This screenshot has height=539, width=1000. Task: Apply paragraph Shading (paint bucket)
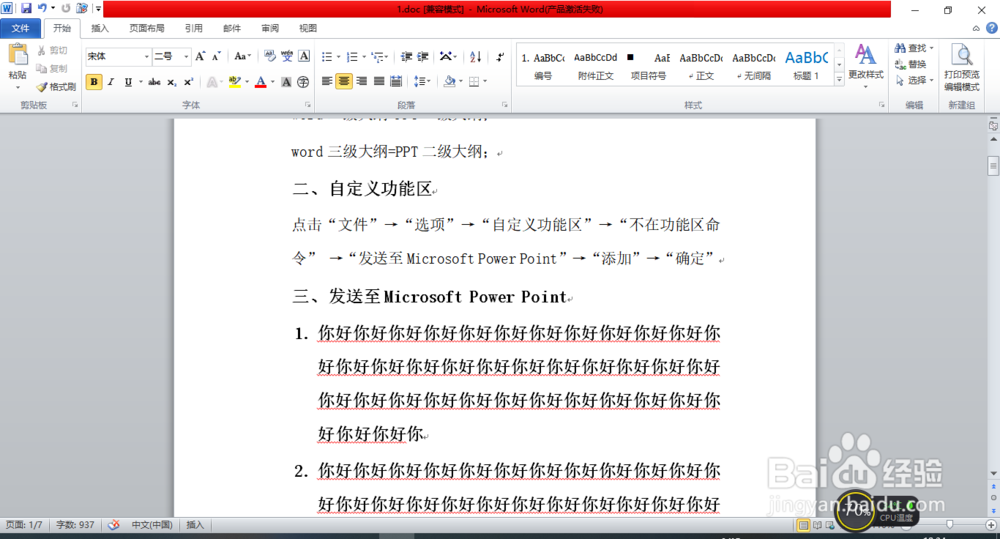pyautogui.click(x=449, y=82)
